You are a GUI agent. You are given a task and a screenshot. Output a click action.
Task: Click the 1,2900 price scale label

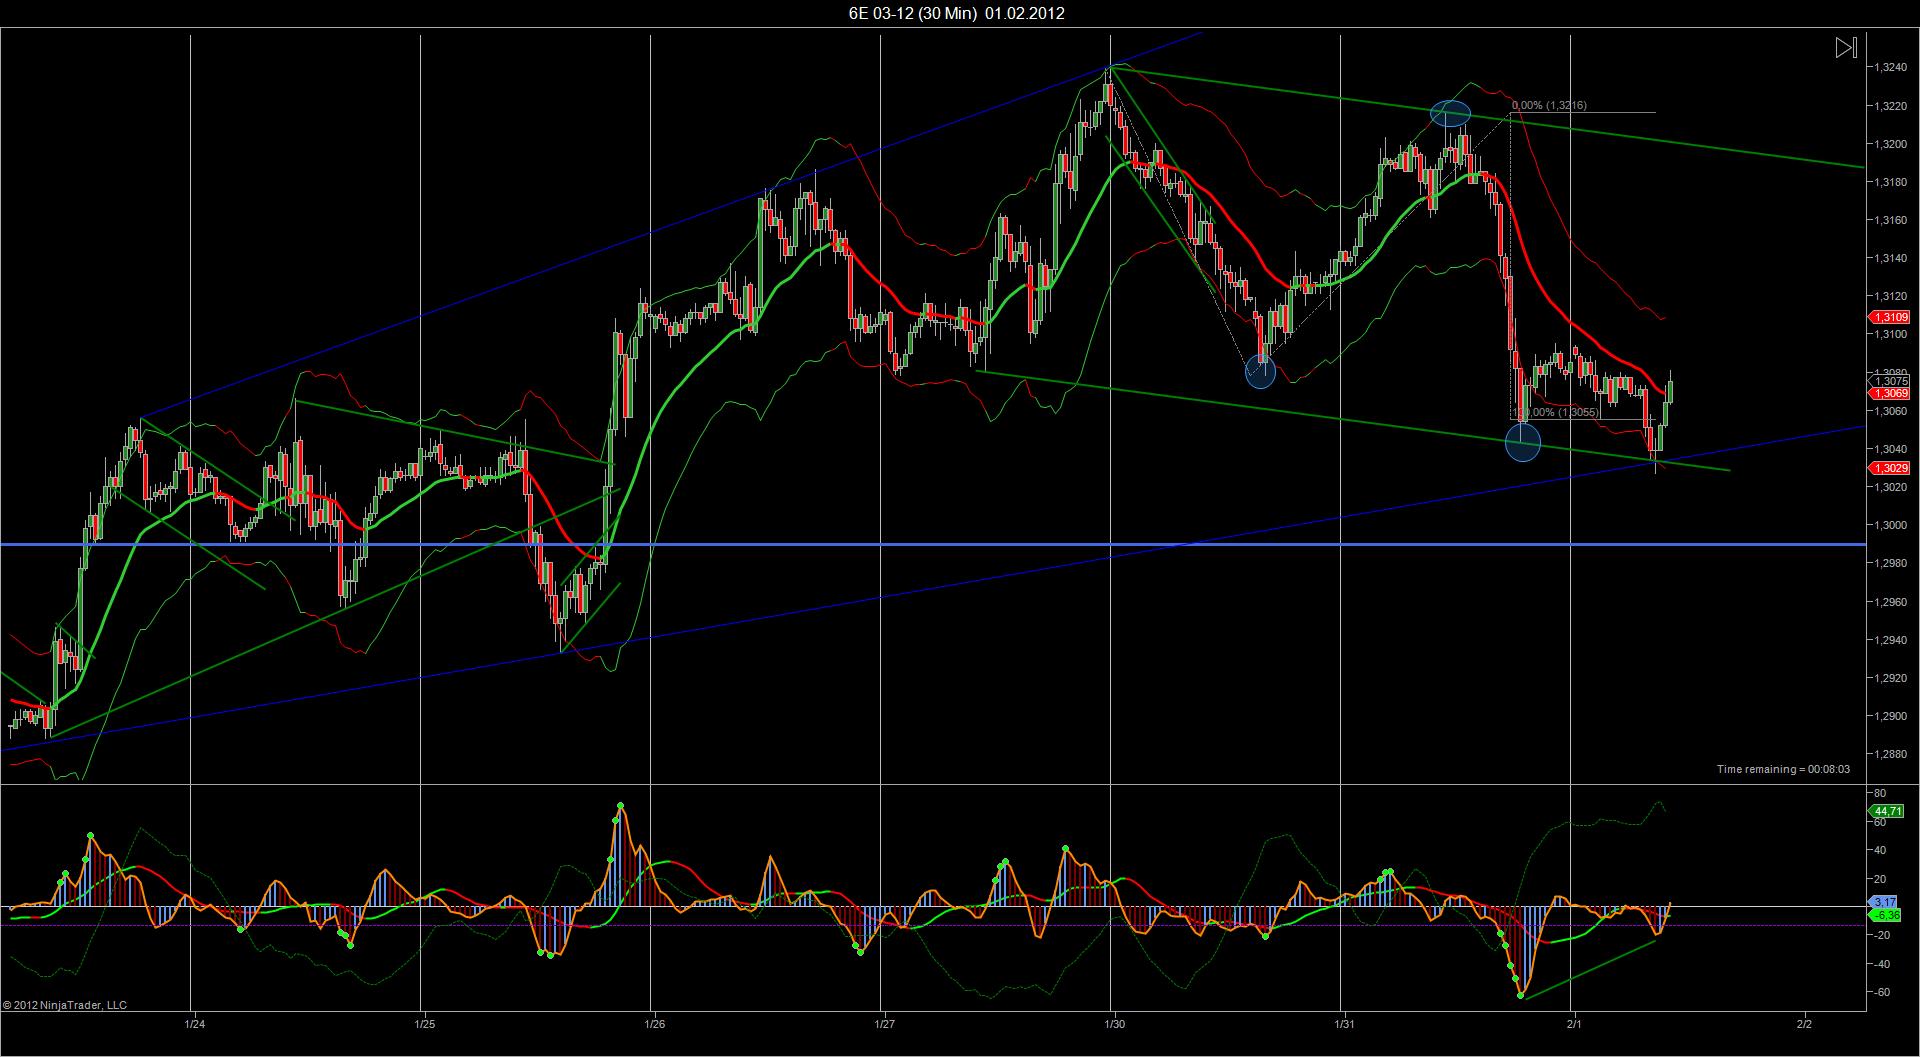click(x=1892, y=716)
